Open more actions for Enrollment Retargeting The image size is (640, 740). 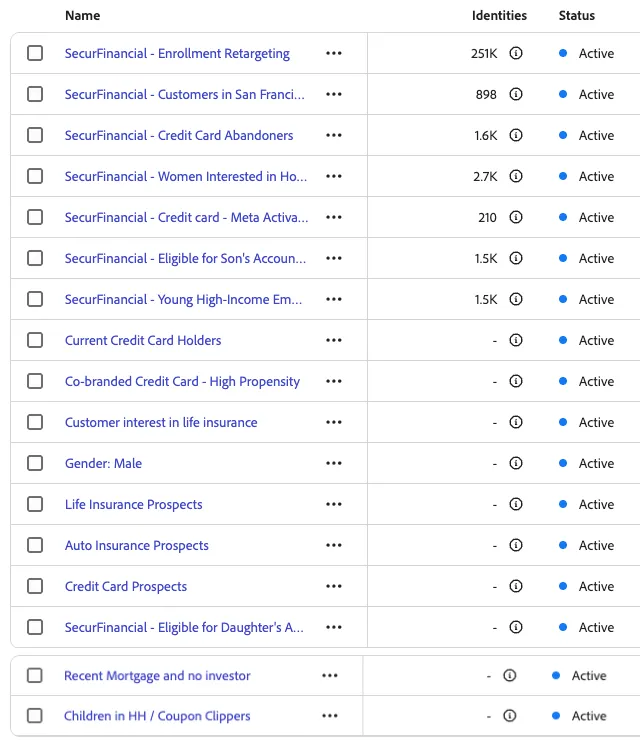[x=334, y=53]
